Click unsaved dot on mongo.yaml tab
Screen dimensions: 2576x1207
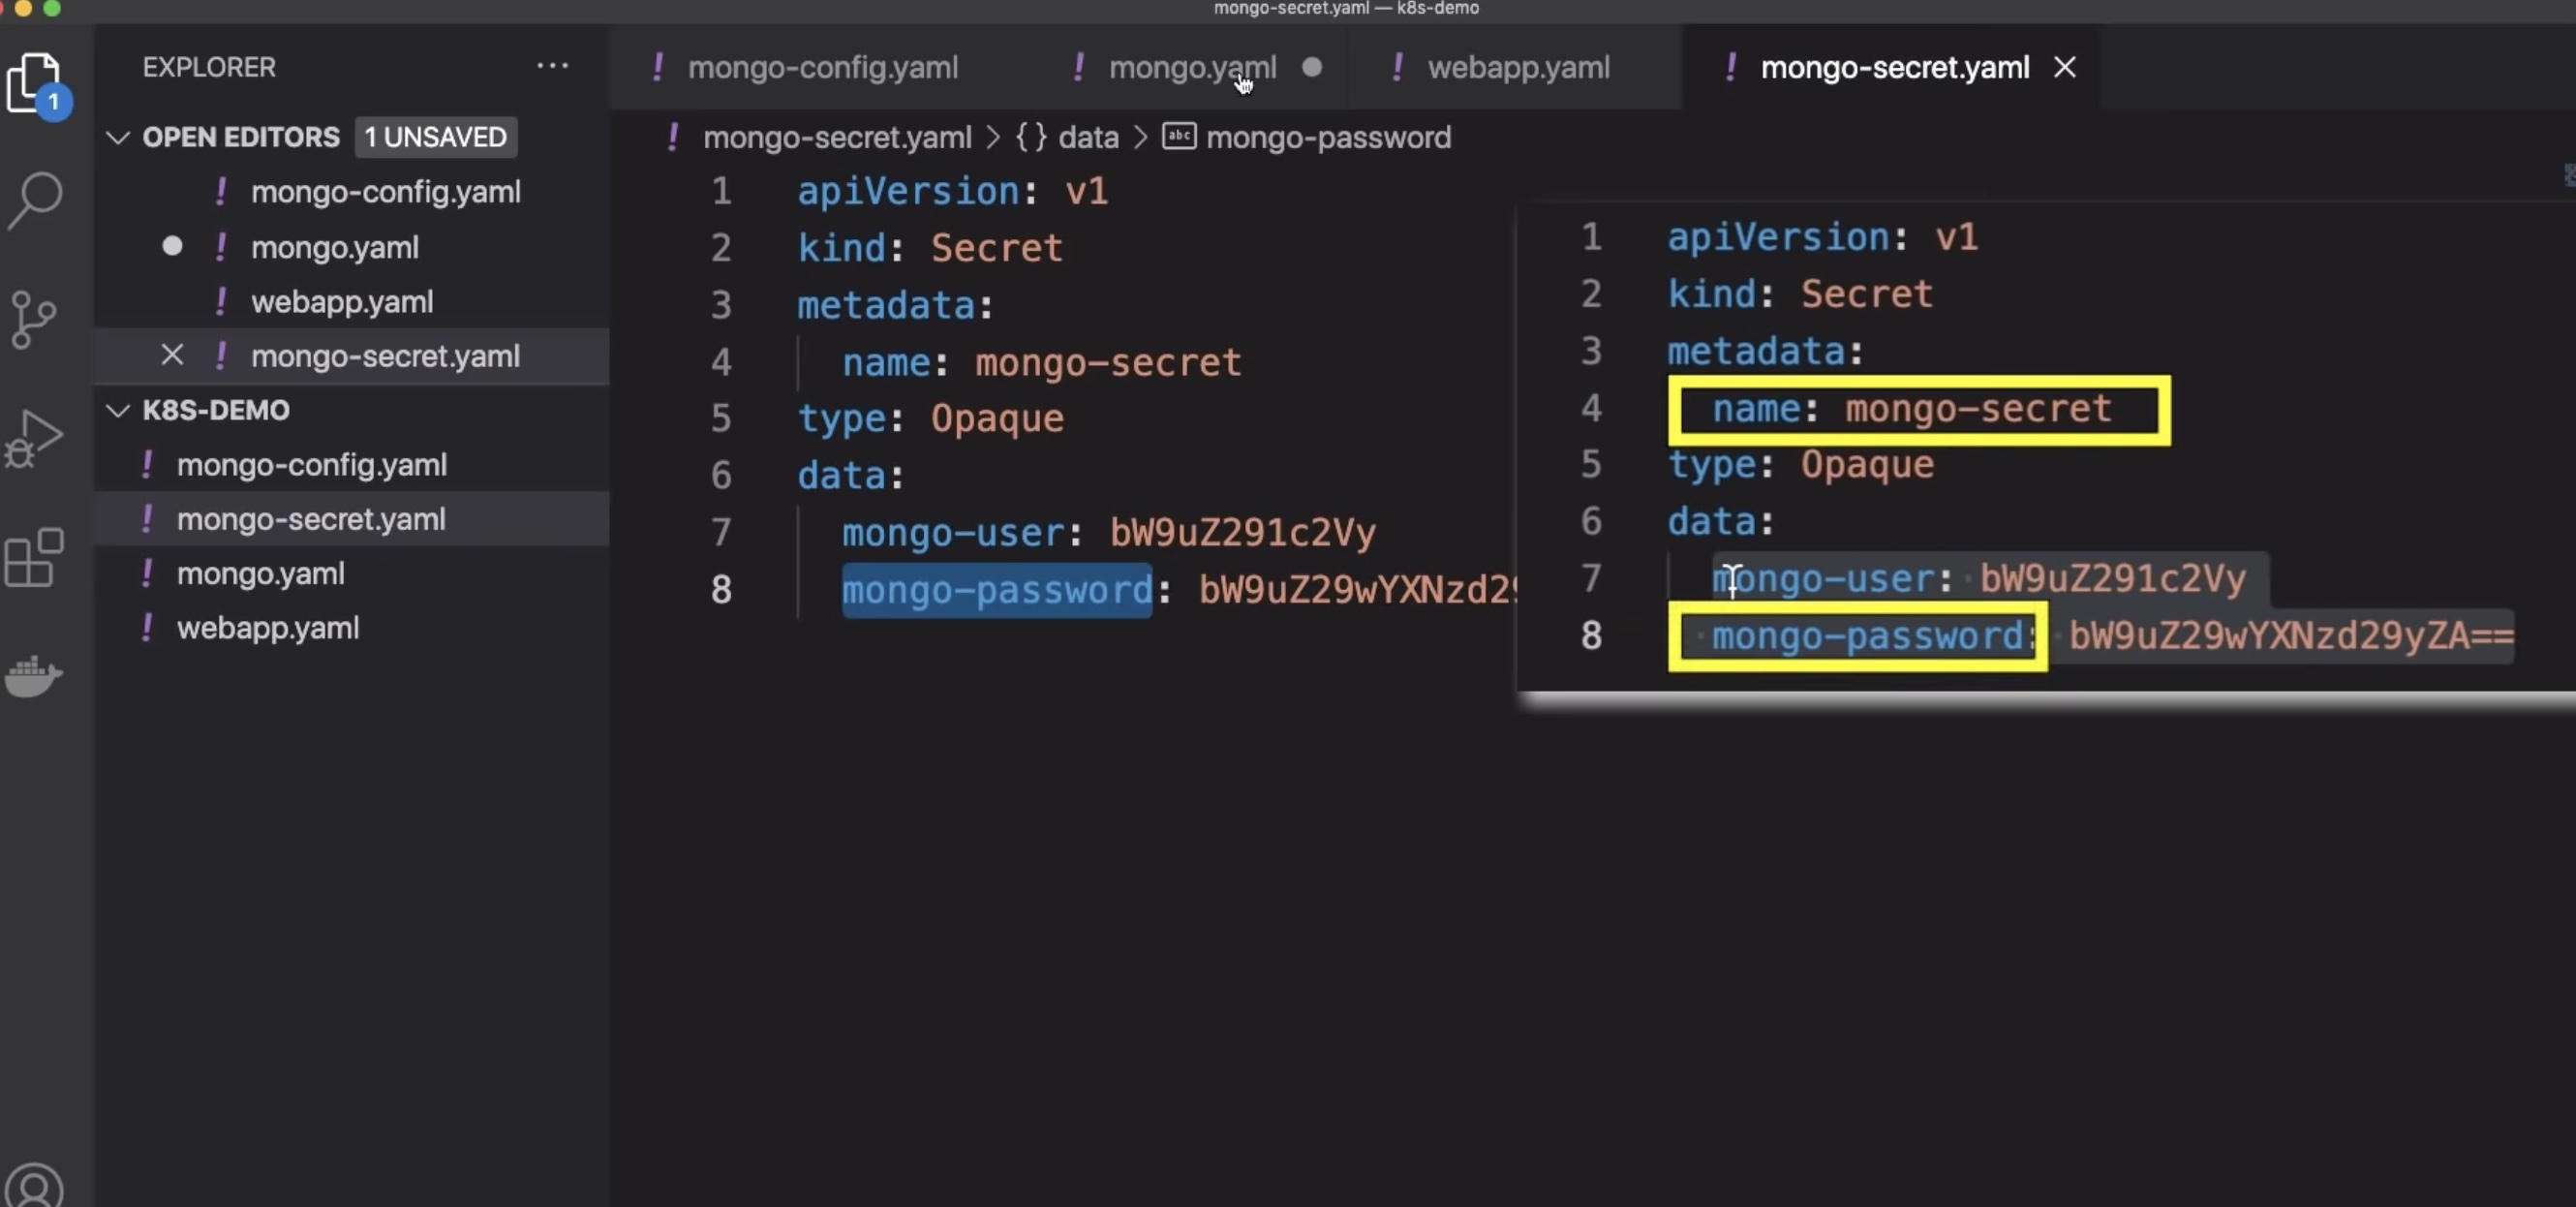coord(1312,67)
